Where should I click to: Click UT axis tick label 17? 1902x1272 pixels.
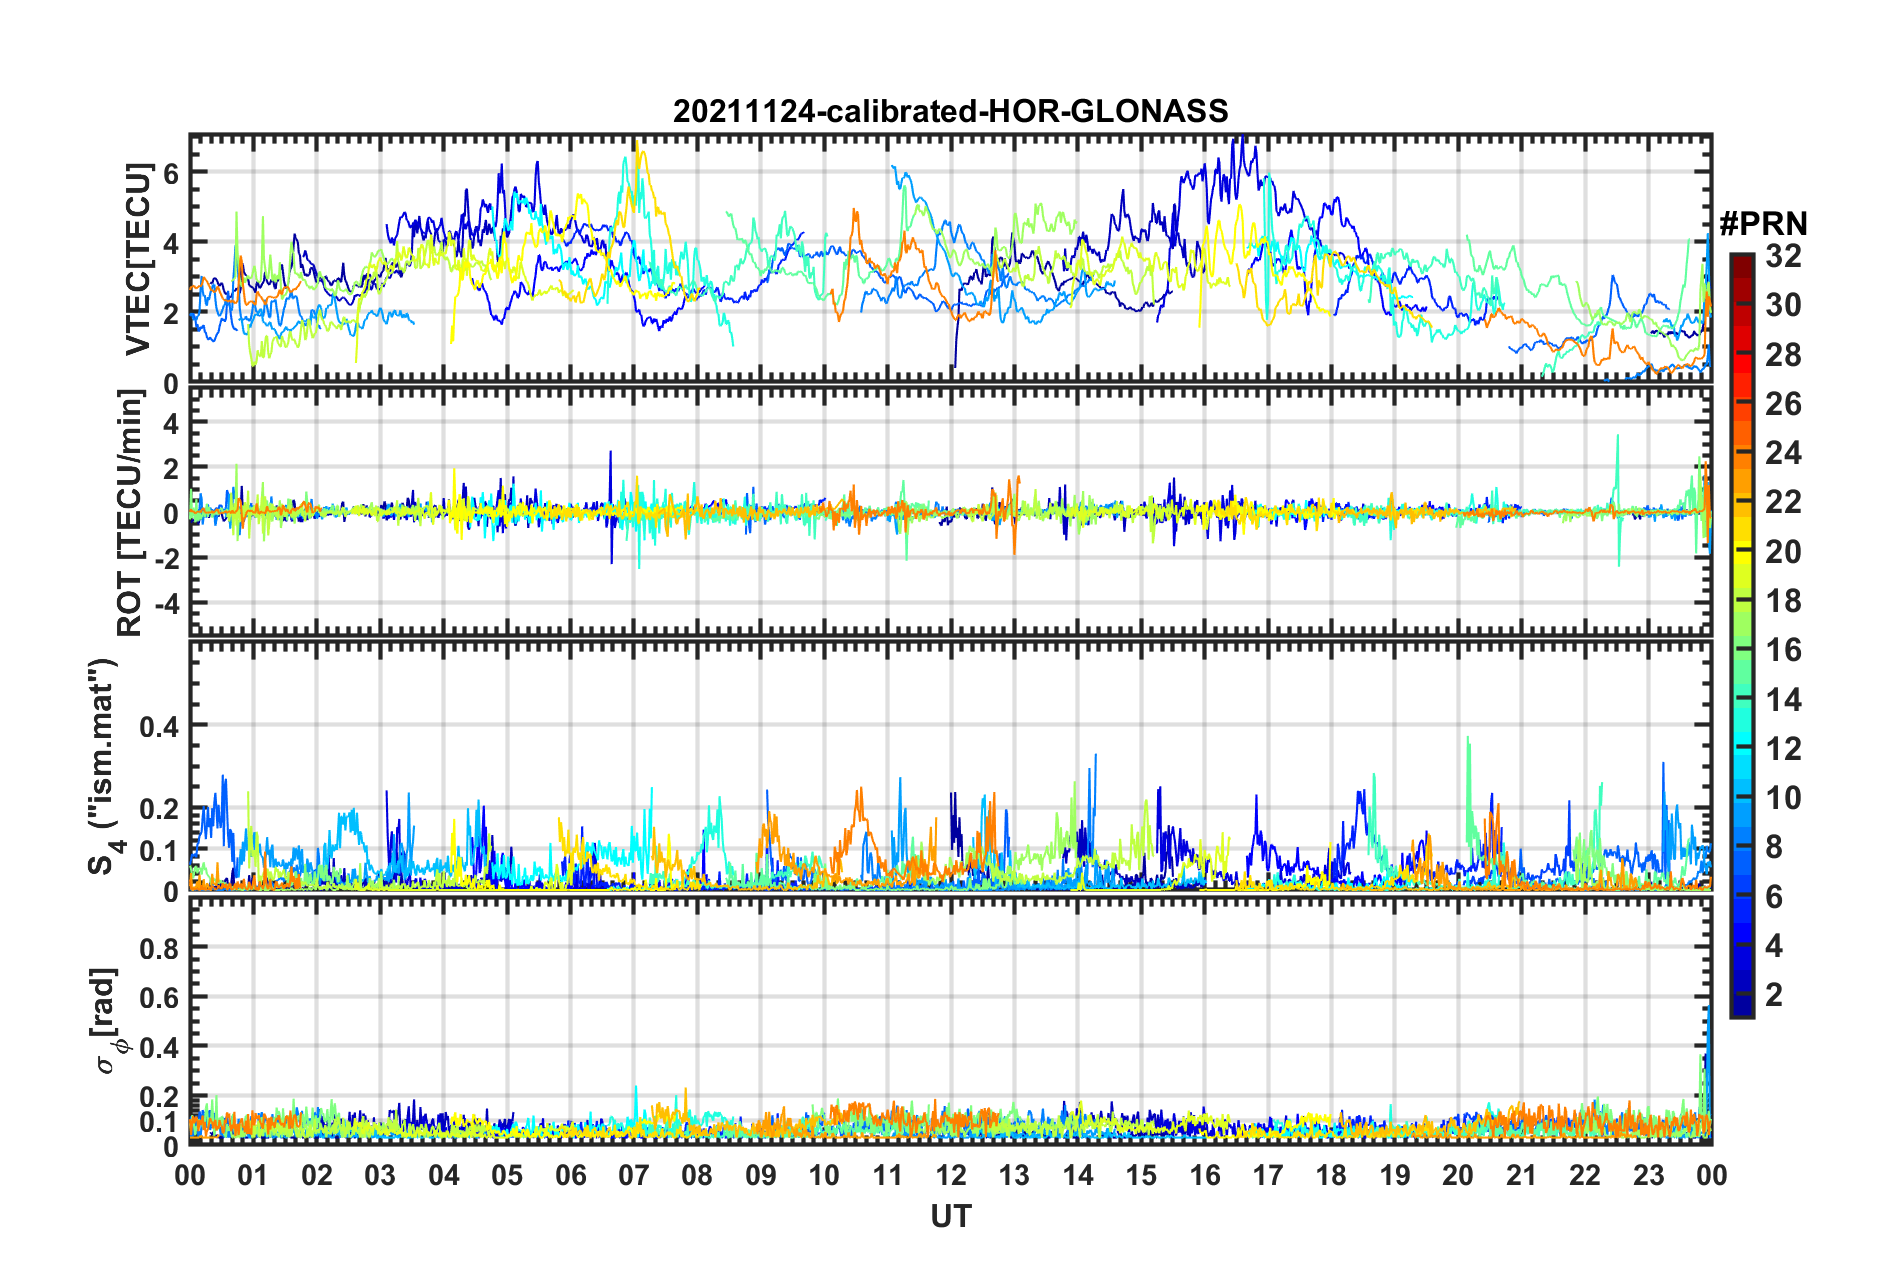pos(1268,1175)
